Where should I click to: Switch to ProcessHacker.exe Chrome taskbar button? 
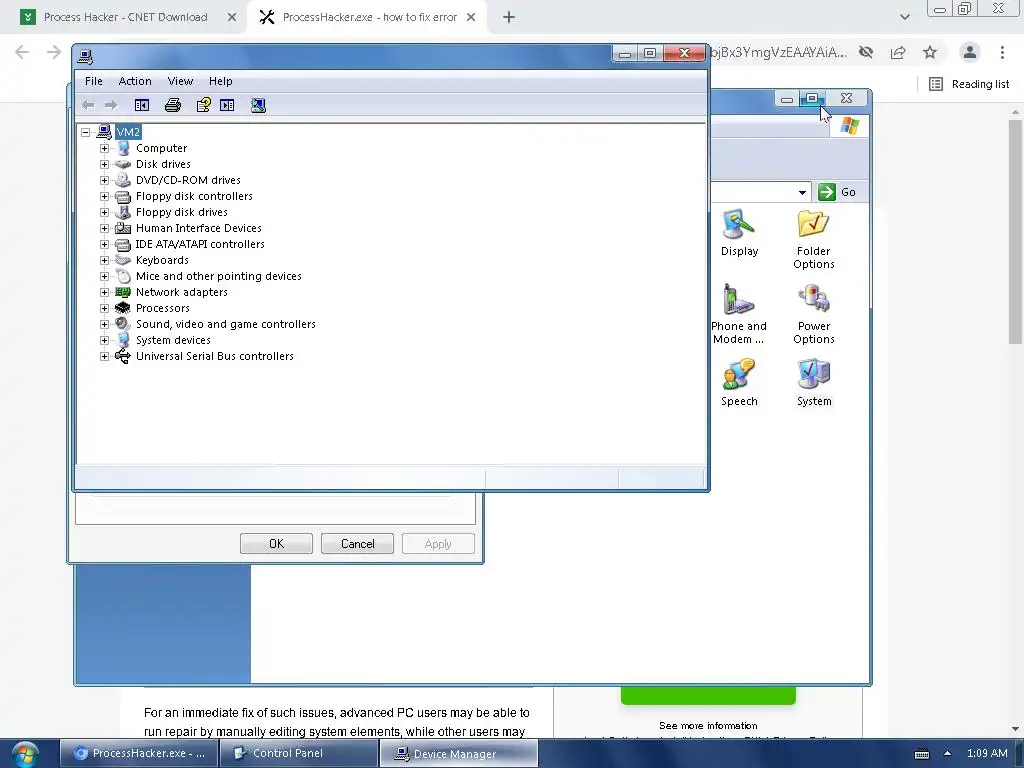point(139,753)
